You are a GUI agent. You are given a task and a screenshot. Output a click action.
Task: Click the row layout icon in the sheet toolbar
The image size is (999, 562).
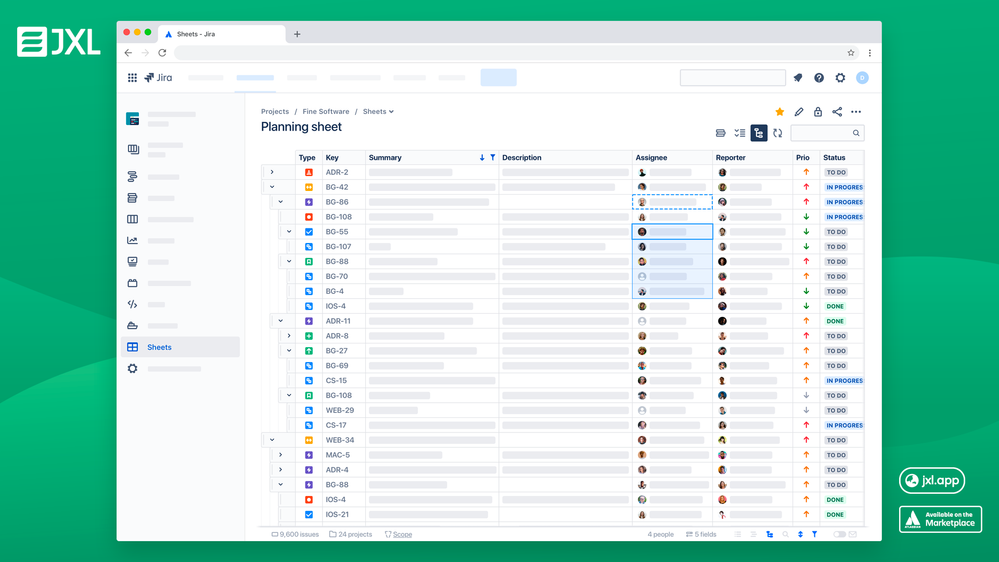click(x=721, y=133)
